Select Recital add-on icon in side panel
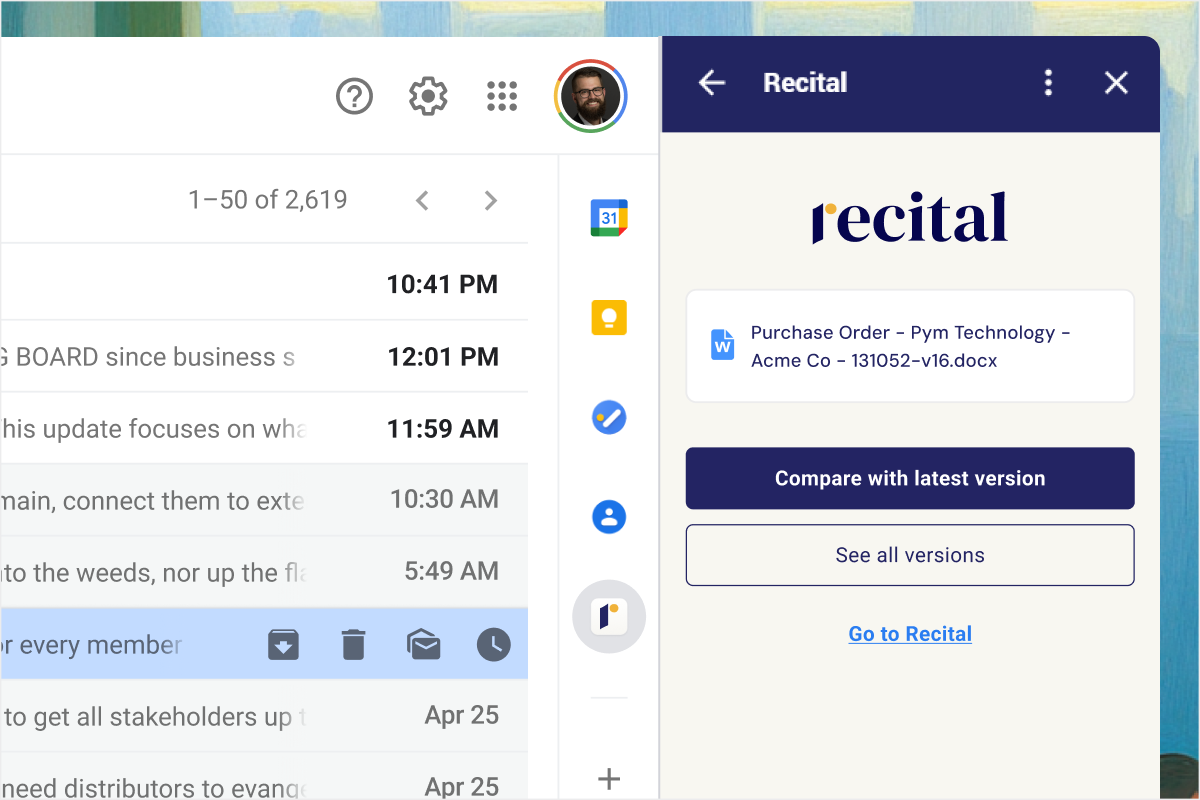The height and width of the screenshot is (800, 1200). [609, 617]
